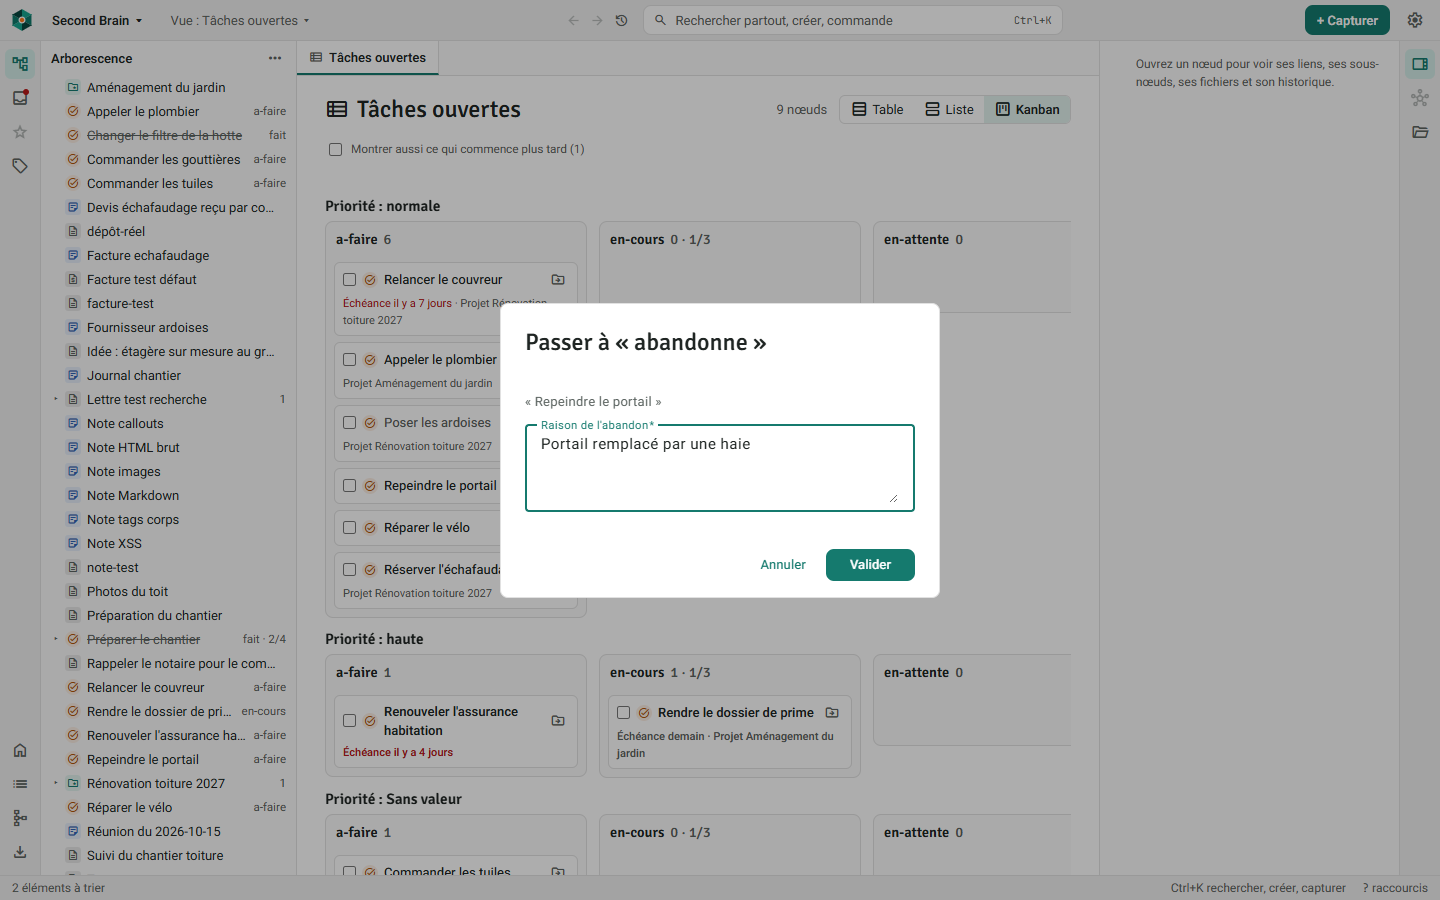1440x900 pixels.
Task: Click Annuler in the dialog
Action: click(783, 565)
